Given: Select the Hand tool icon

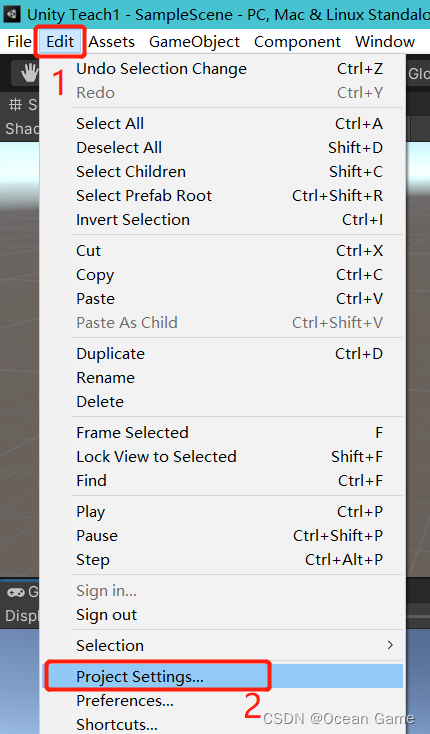Looking at the screenshot, I should pos(29,73).
